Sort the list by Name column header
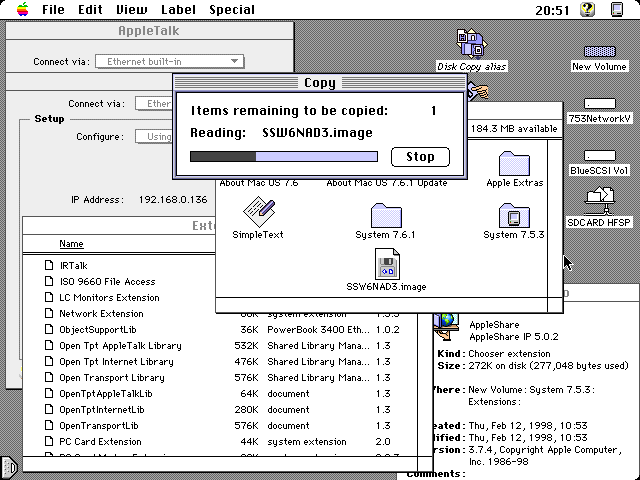This screenshot has width=640, height=480. [71, 244]
